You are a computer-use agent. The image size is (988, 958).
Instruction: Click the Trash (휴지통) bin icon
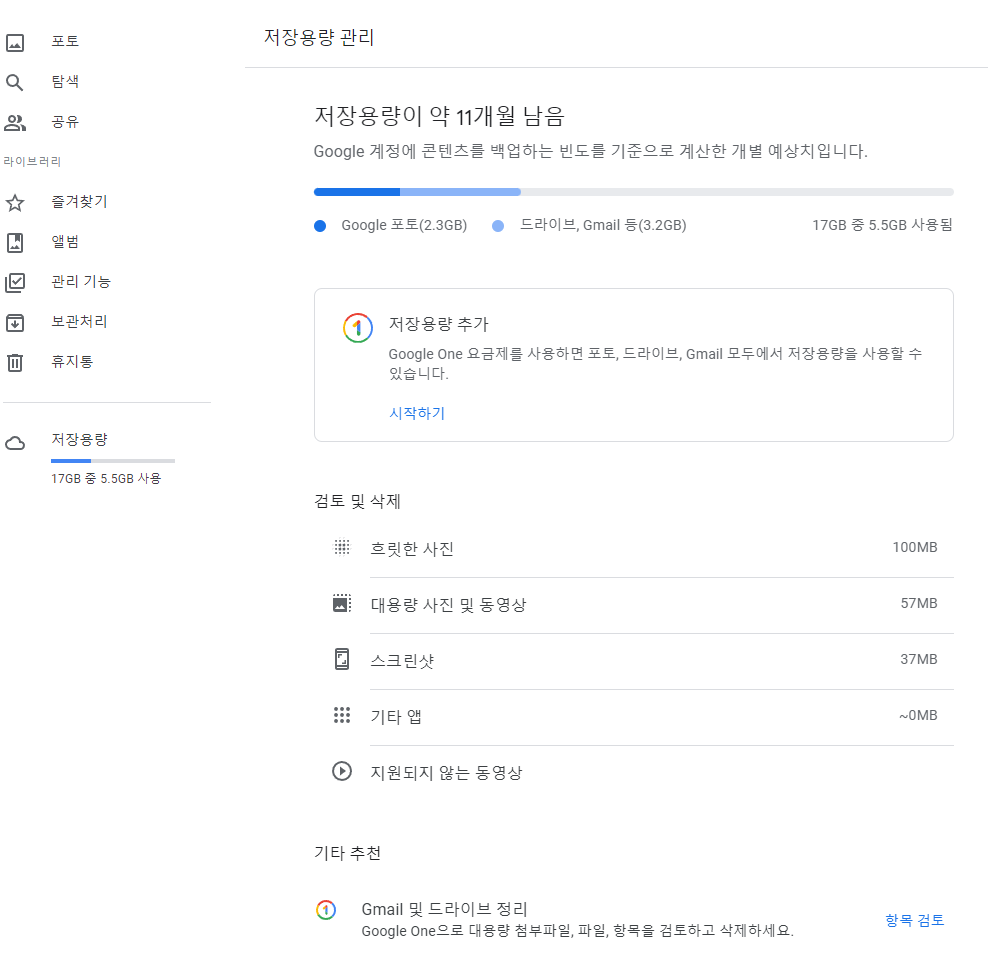click(x=14, y=362)
